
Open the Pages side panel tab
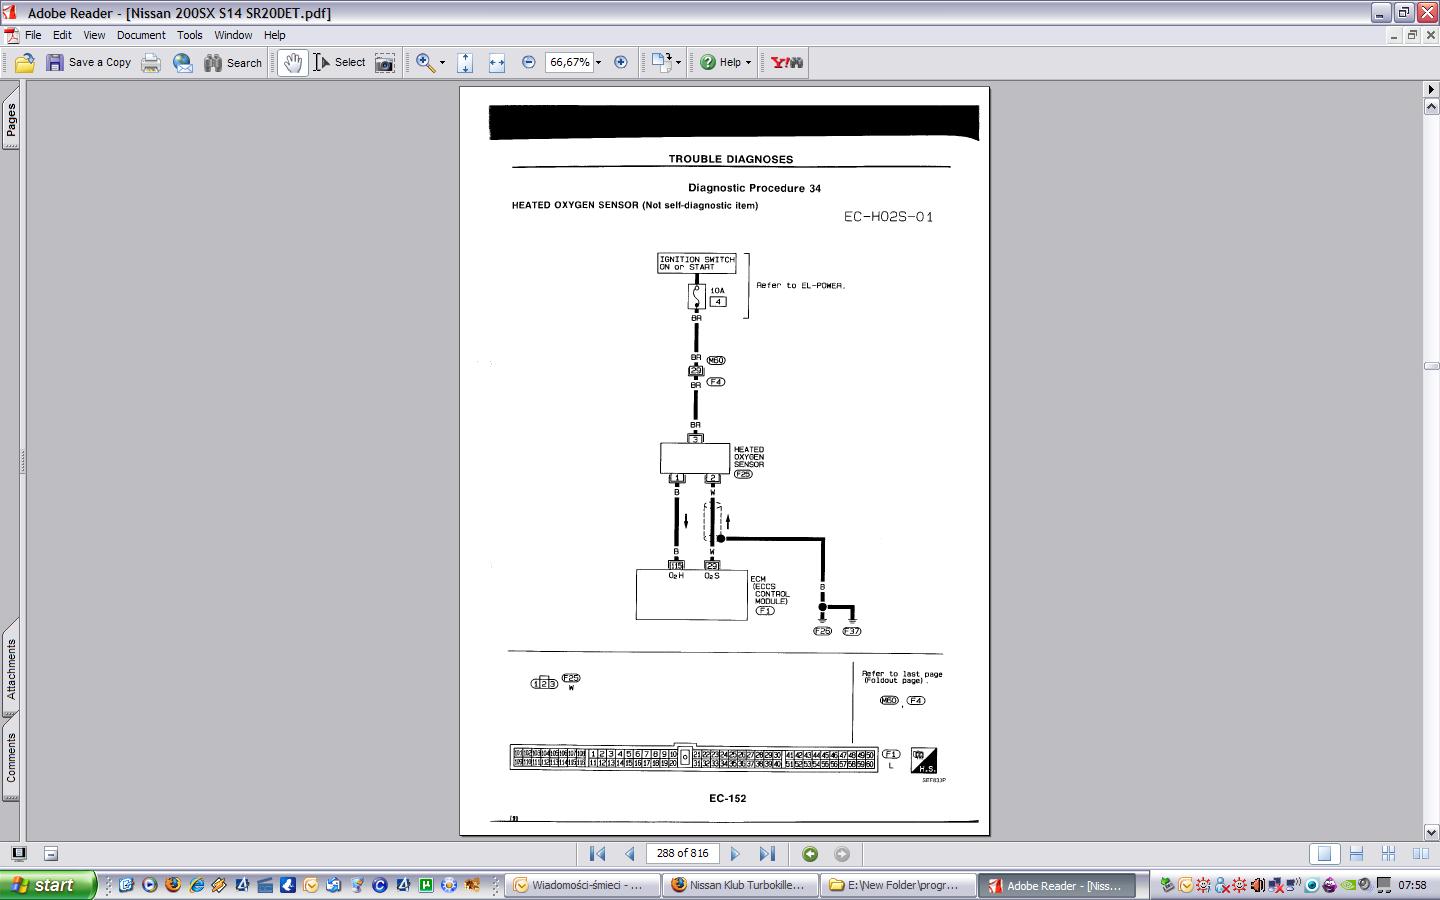pos(11,121)
